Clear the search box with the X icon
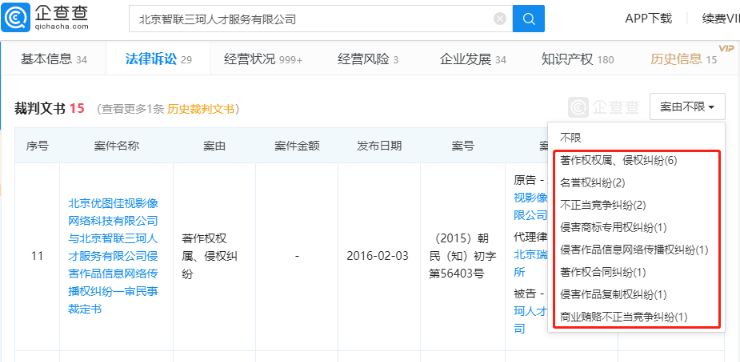The image size is (740, 362). point(500,19)
